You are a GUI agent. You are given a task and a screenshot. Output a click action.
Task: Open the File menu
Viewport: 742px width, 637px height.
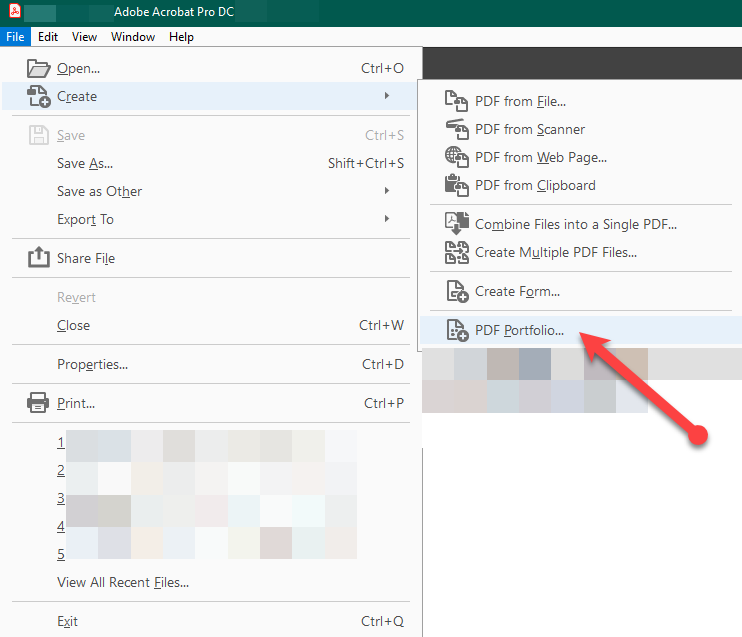[15, 37]
